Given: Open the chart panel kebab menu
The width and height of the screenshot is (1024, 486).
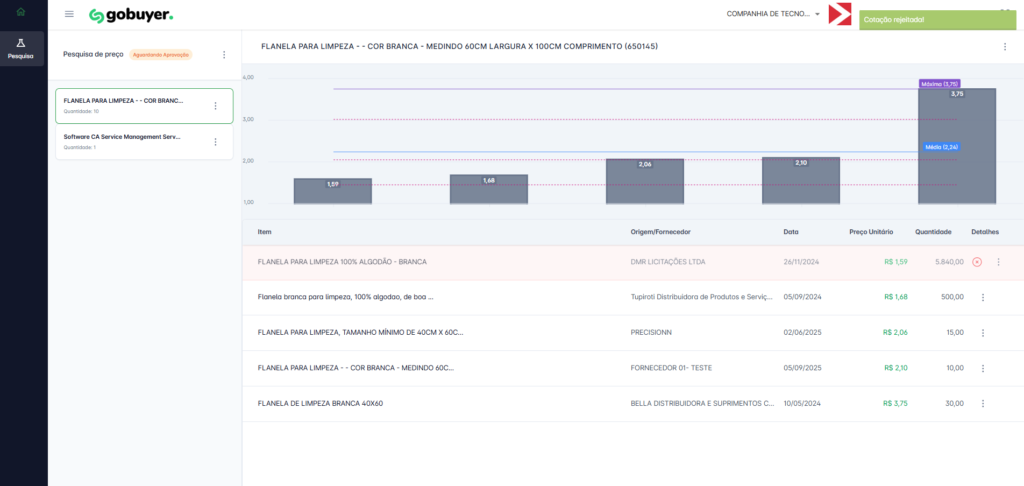Looking at the screenshot, I should (1004, 47).
